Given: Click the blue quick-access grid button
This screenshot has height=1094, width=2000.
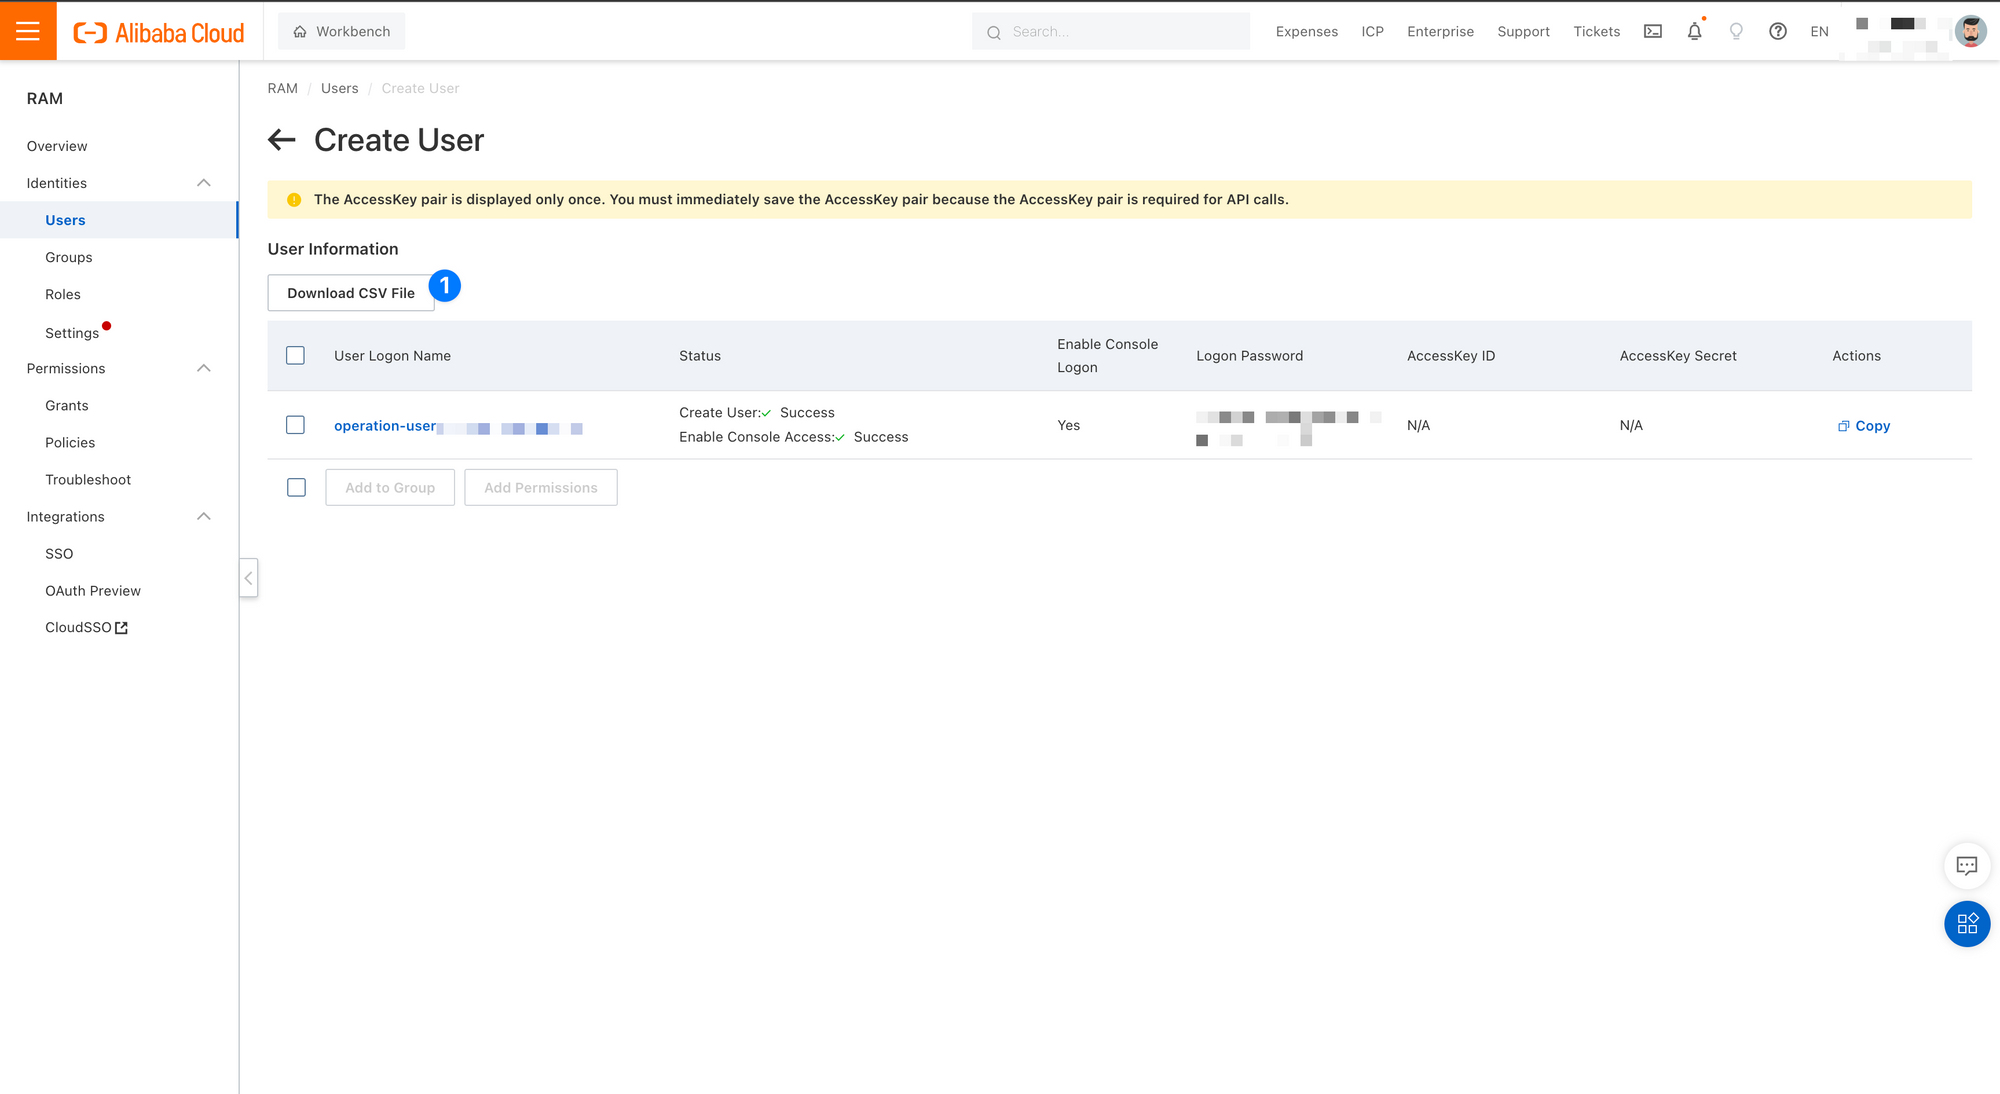Looking at the screenshot, I should pyautogui.click(x=1966, y=924).
